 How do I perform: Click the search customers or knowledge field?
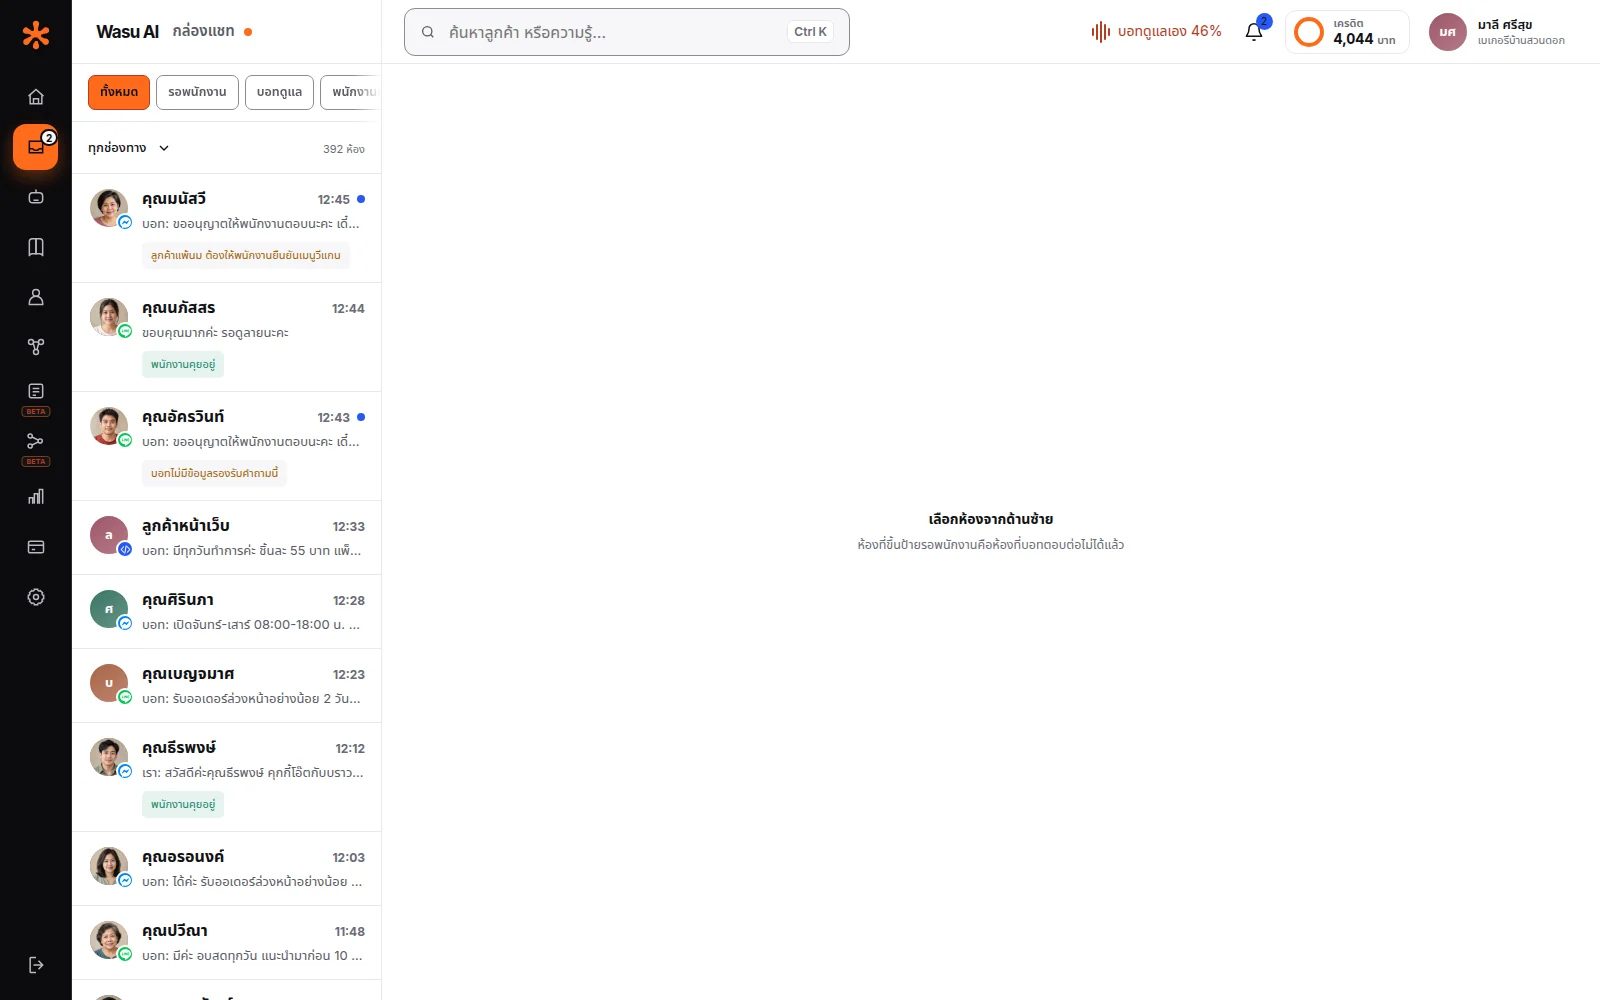[626, 32]
